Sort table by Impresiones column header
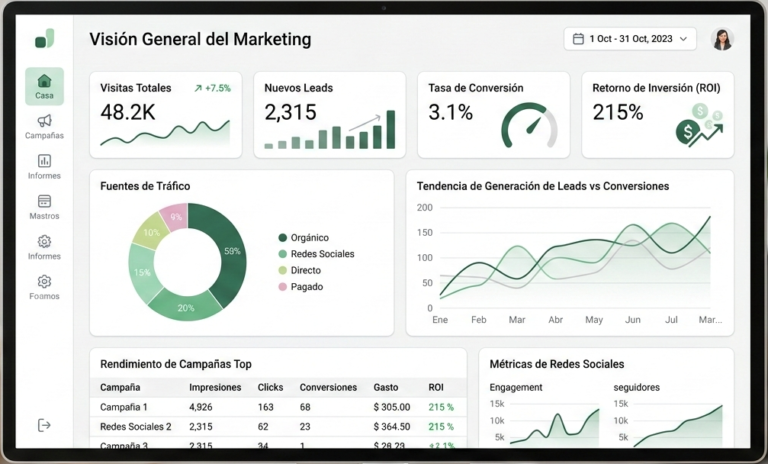Viewport: 768px width, 464px height. pos(215,387)
